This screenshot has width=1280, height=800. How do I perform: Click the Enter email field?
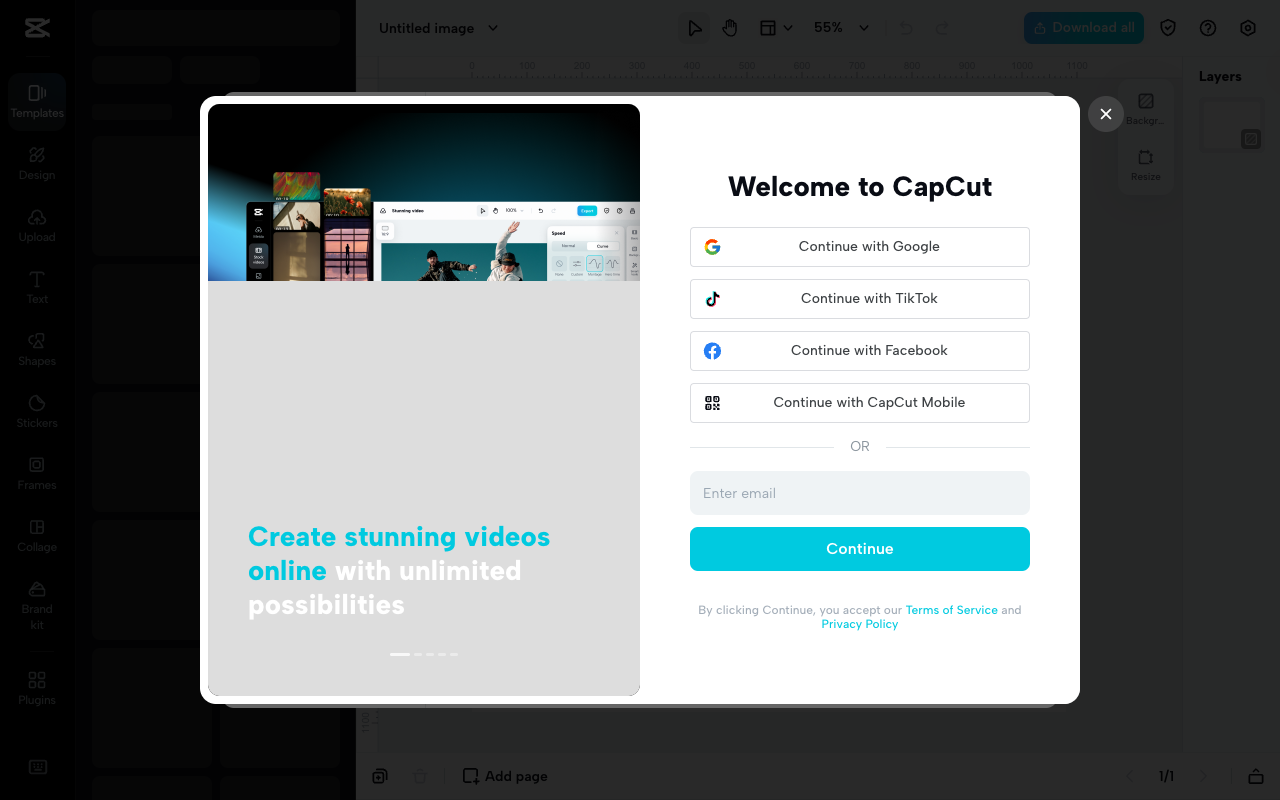(x=860, y=493)
